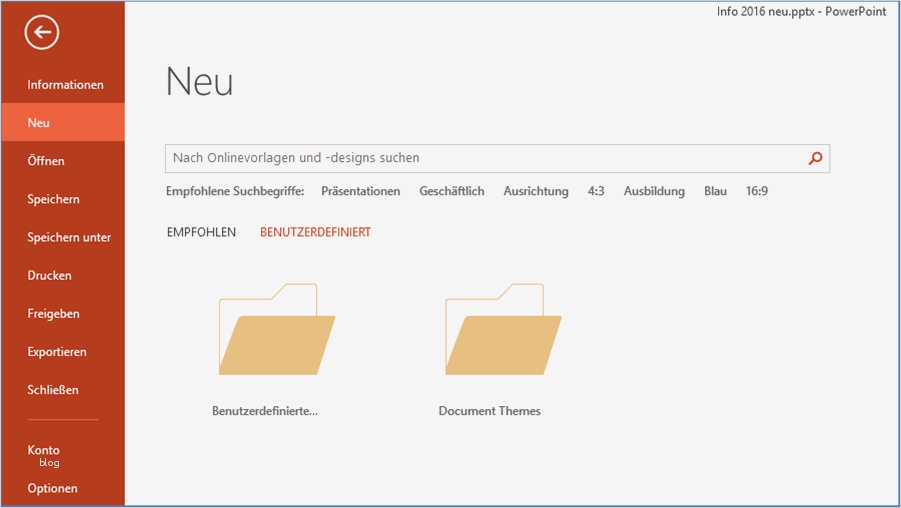This screenshot has width=901, height=508.
Task: Search suggested term Präsentationen
Action: (x=360, y=191)
